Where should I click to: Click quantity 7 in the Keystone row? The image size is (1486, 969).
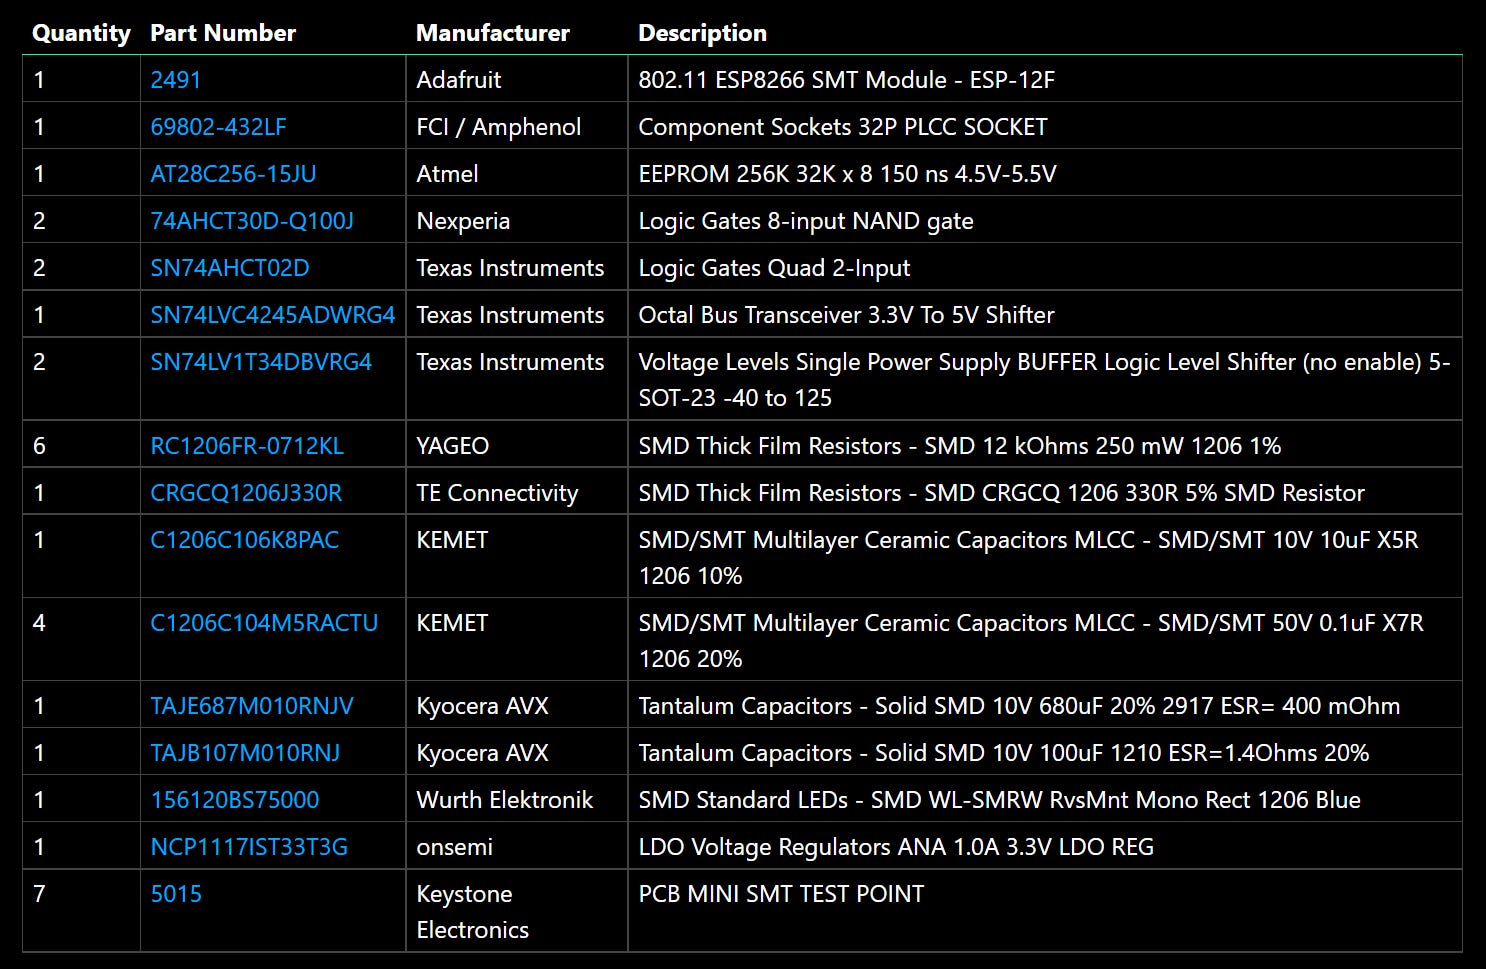point(39,894)
